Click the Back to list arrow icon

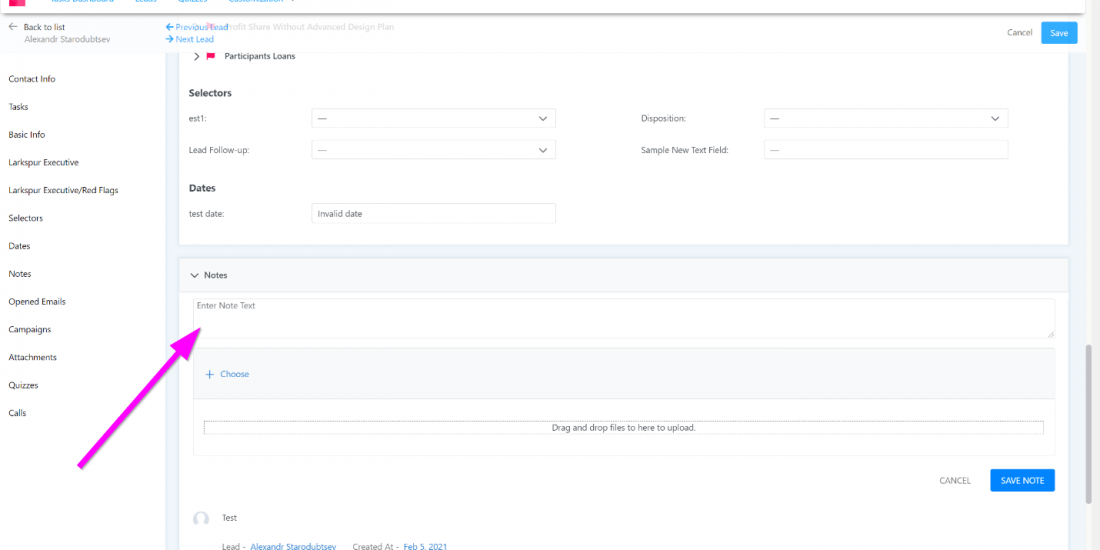coord(13,27)
